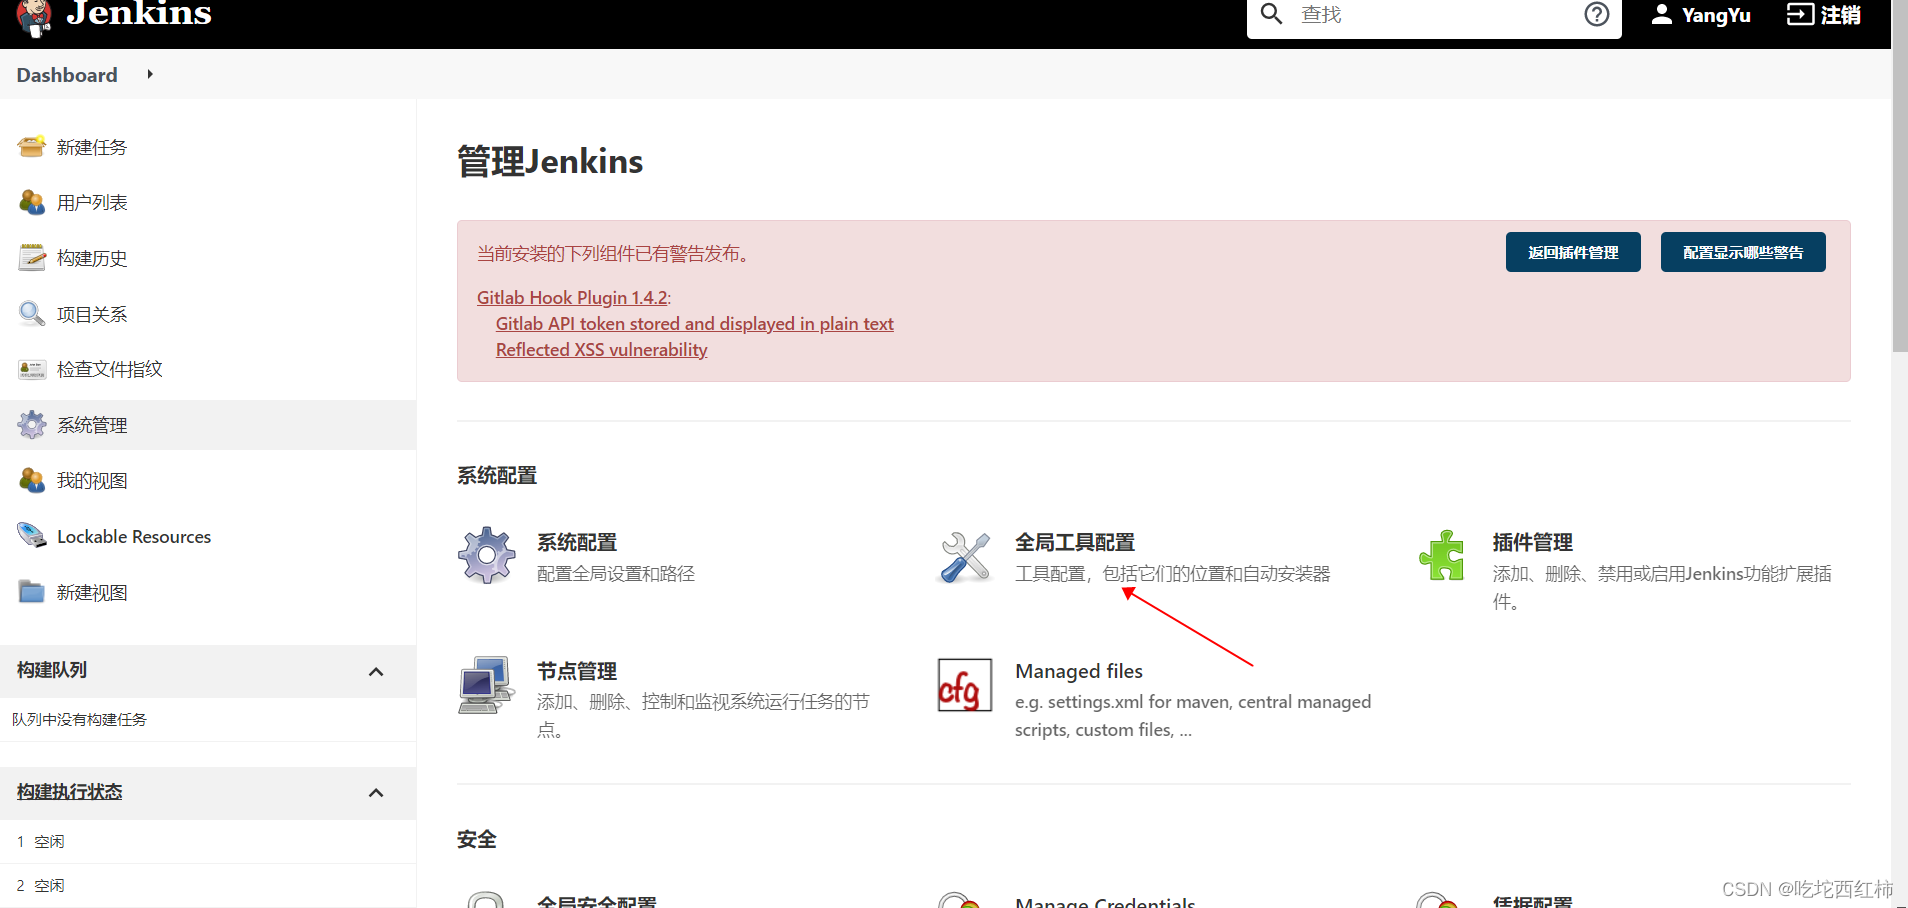This screenshot has width=1908, height=908.
Task: Click the 构建执行状态 heading link
Action: pyautogui.click(x=69, y=791)
